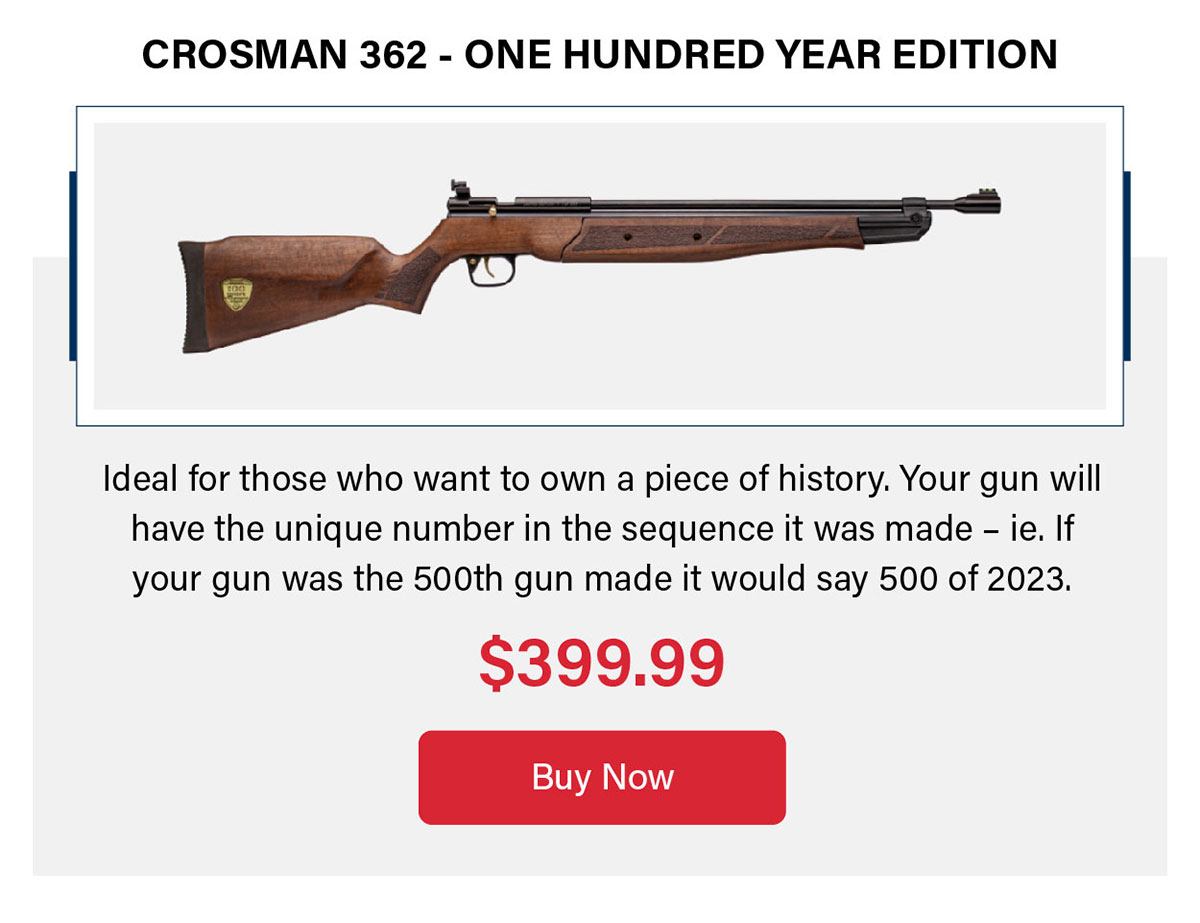Click the rubber buttpad on the stock

pos(193,295)
